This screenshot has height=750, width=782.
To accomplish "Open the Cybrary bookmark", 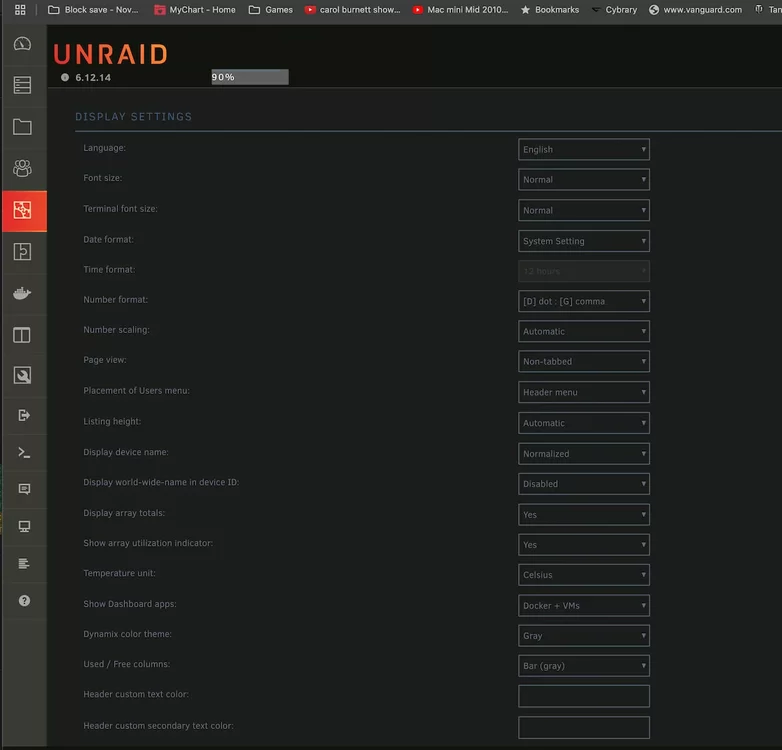I will [x=614, y=9].
